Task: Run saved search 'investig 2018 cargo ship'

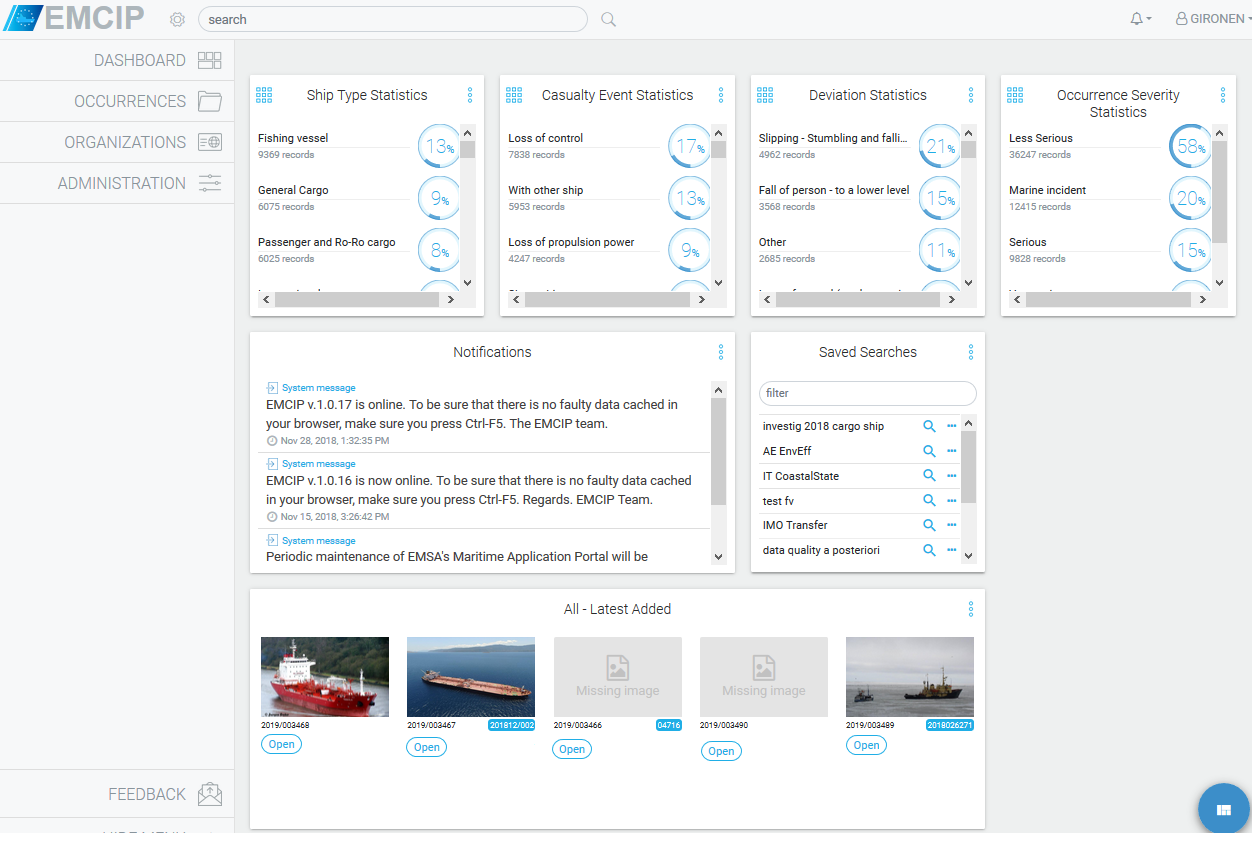Action: pyautogui.click(x=929, y=426)
